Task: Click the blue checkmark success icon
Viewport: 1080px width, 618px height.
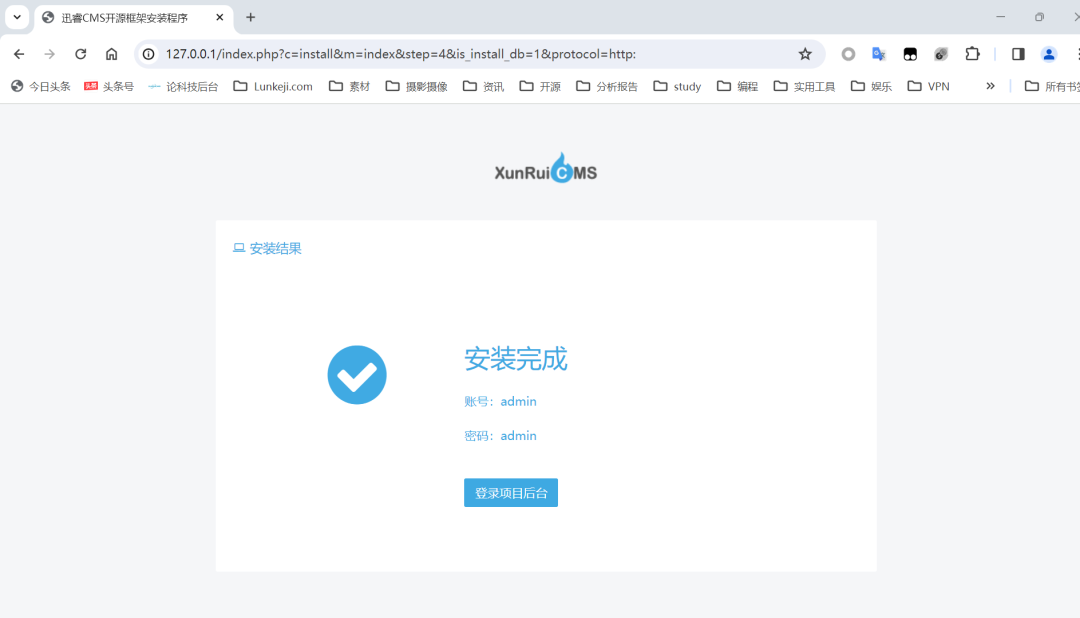Action: click(357, 374)
